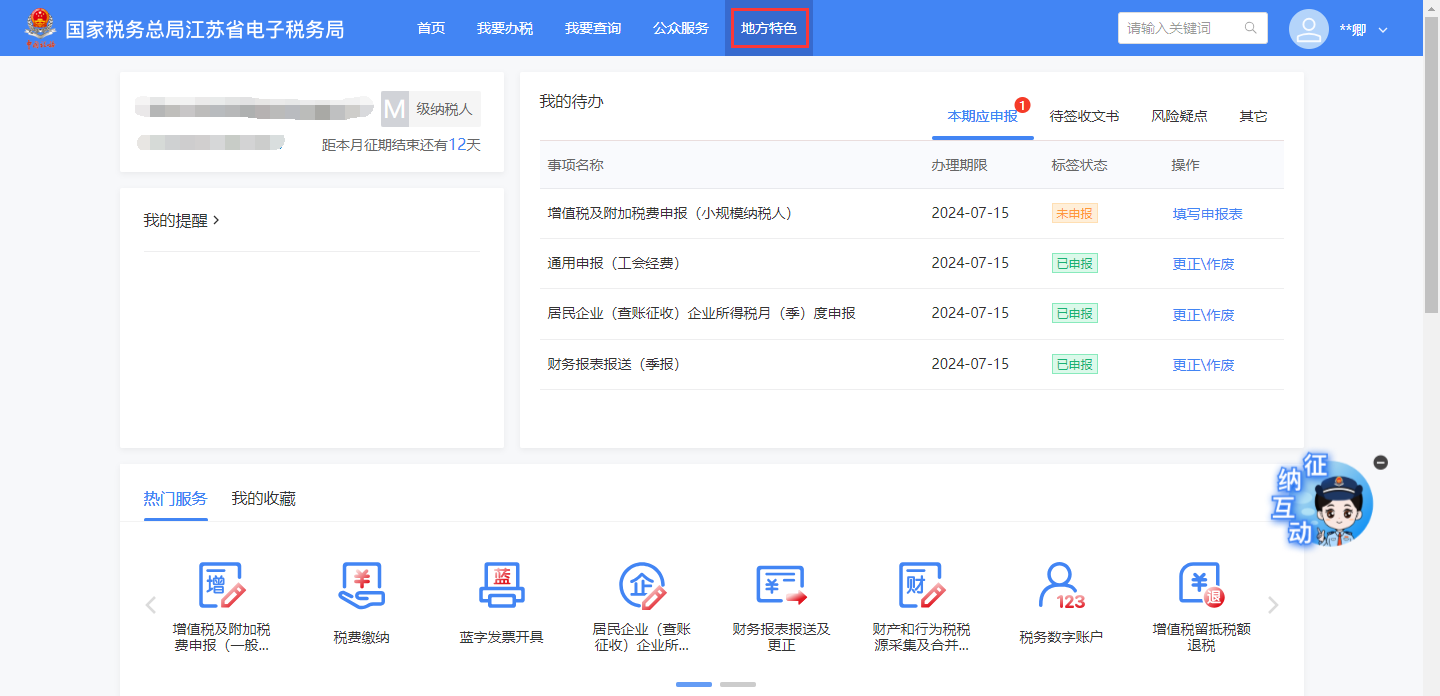This screenshot has height=696, width=1440.
Task: Go to next page of 热门服务 carousel
Action: 1273,604
